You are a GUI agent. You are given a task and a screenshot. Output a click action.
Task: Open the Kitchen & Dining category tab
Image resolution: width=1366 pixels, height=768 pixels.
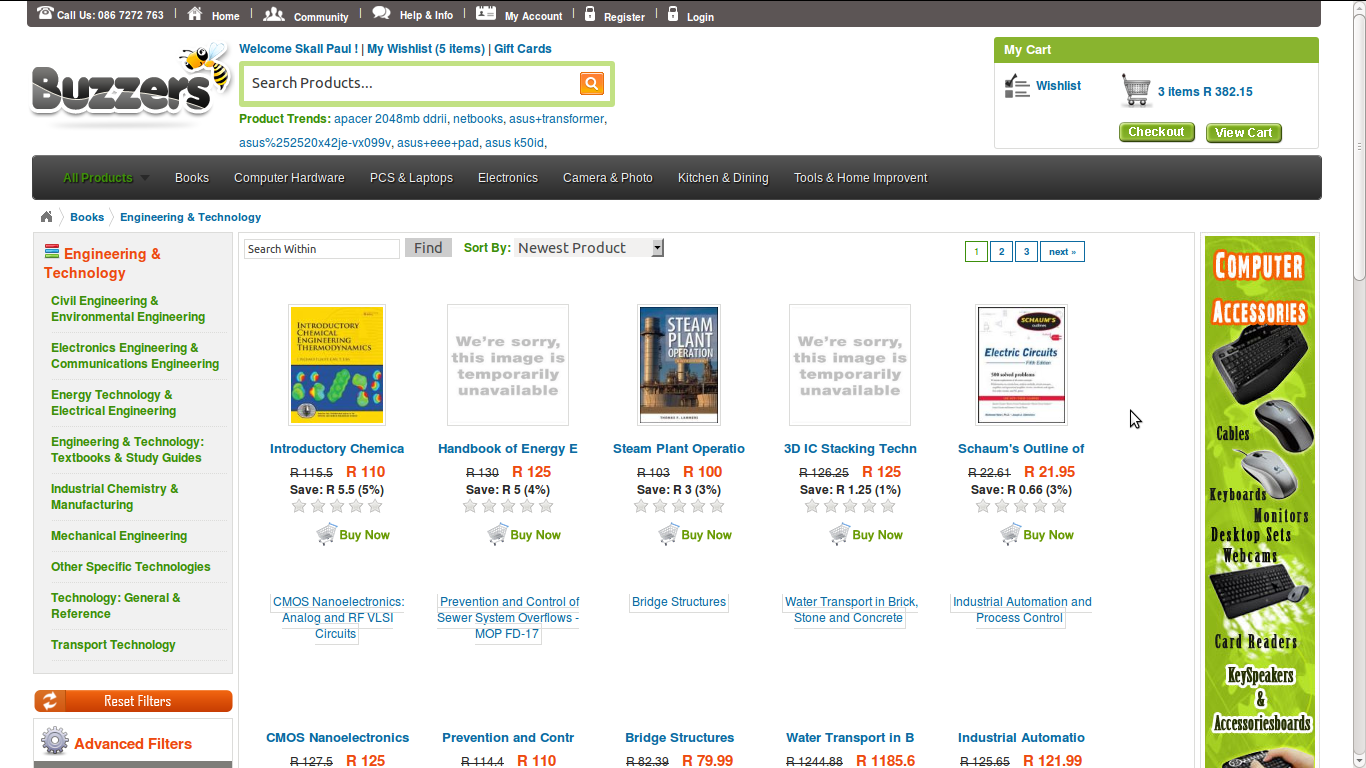723,177
